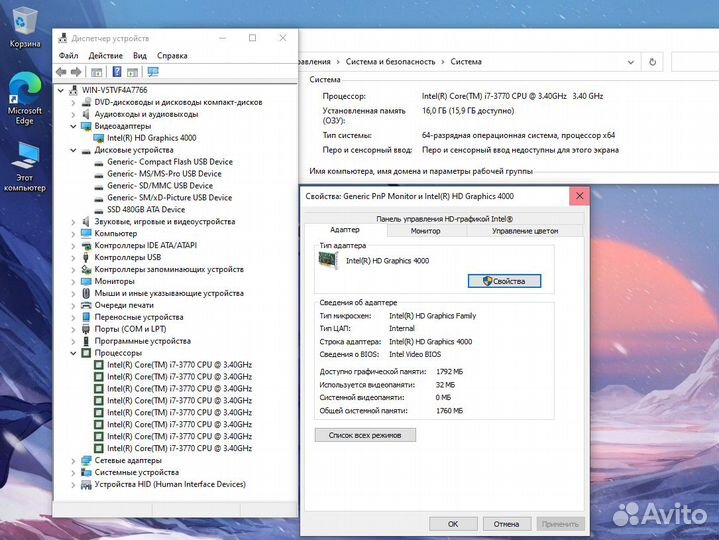719x540 pixels.
Task: Click refresh button in System window address bar
Action: coord(653,62)
